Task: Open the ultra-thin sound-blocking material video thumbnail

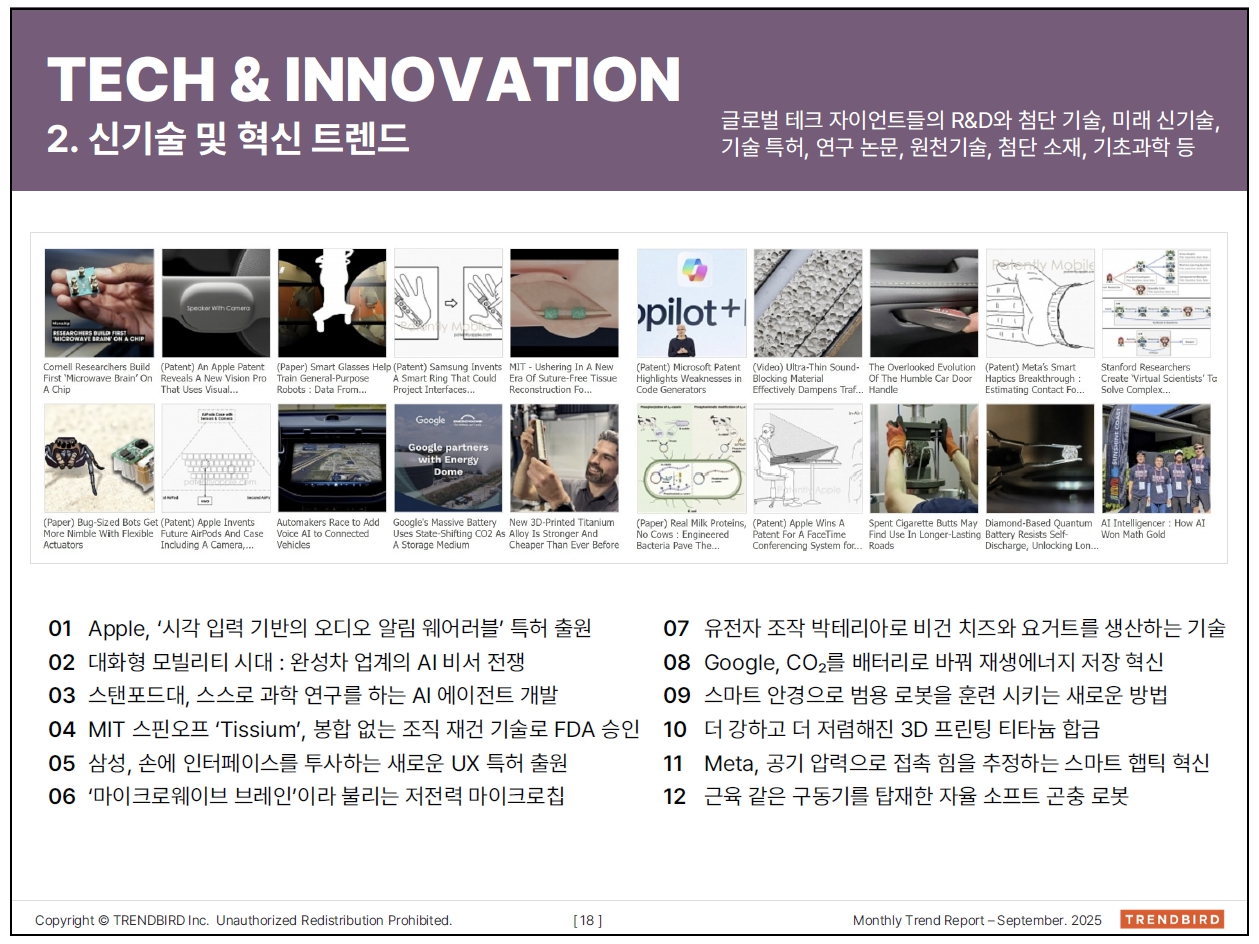Action: (807, 303)
